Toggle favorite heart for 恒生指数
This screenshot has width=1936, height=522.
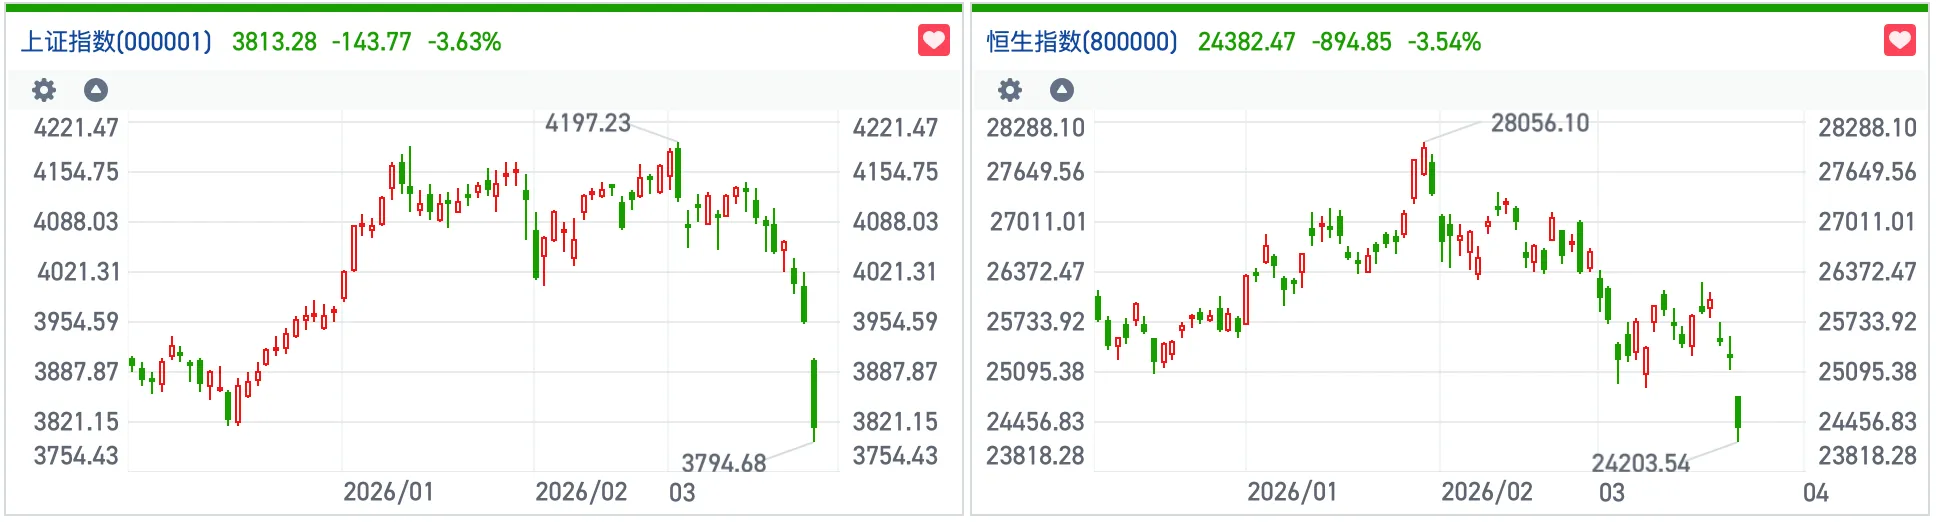click(x=1899, y=41)
